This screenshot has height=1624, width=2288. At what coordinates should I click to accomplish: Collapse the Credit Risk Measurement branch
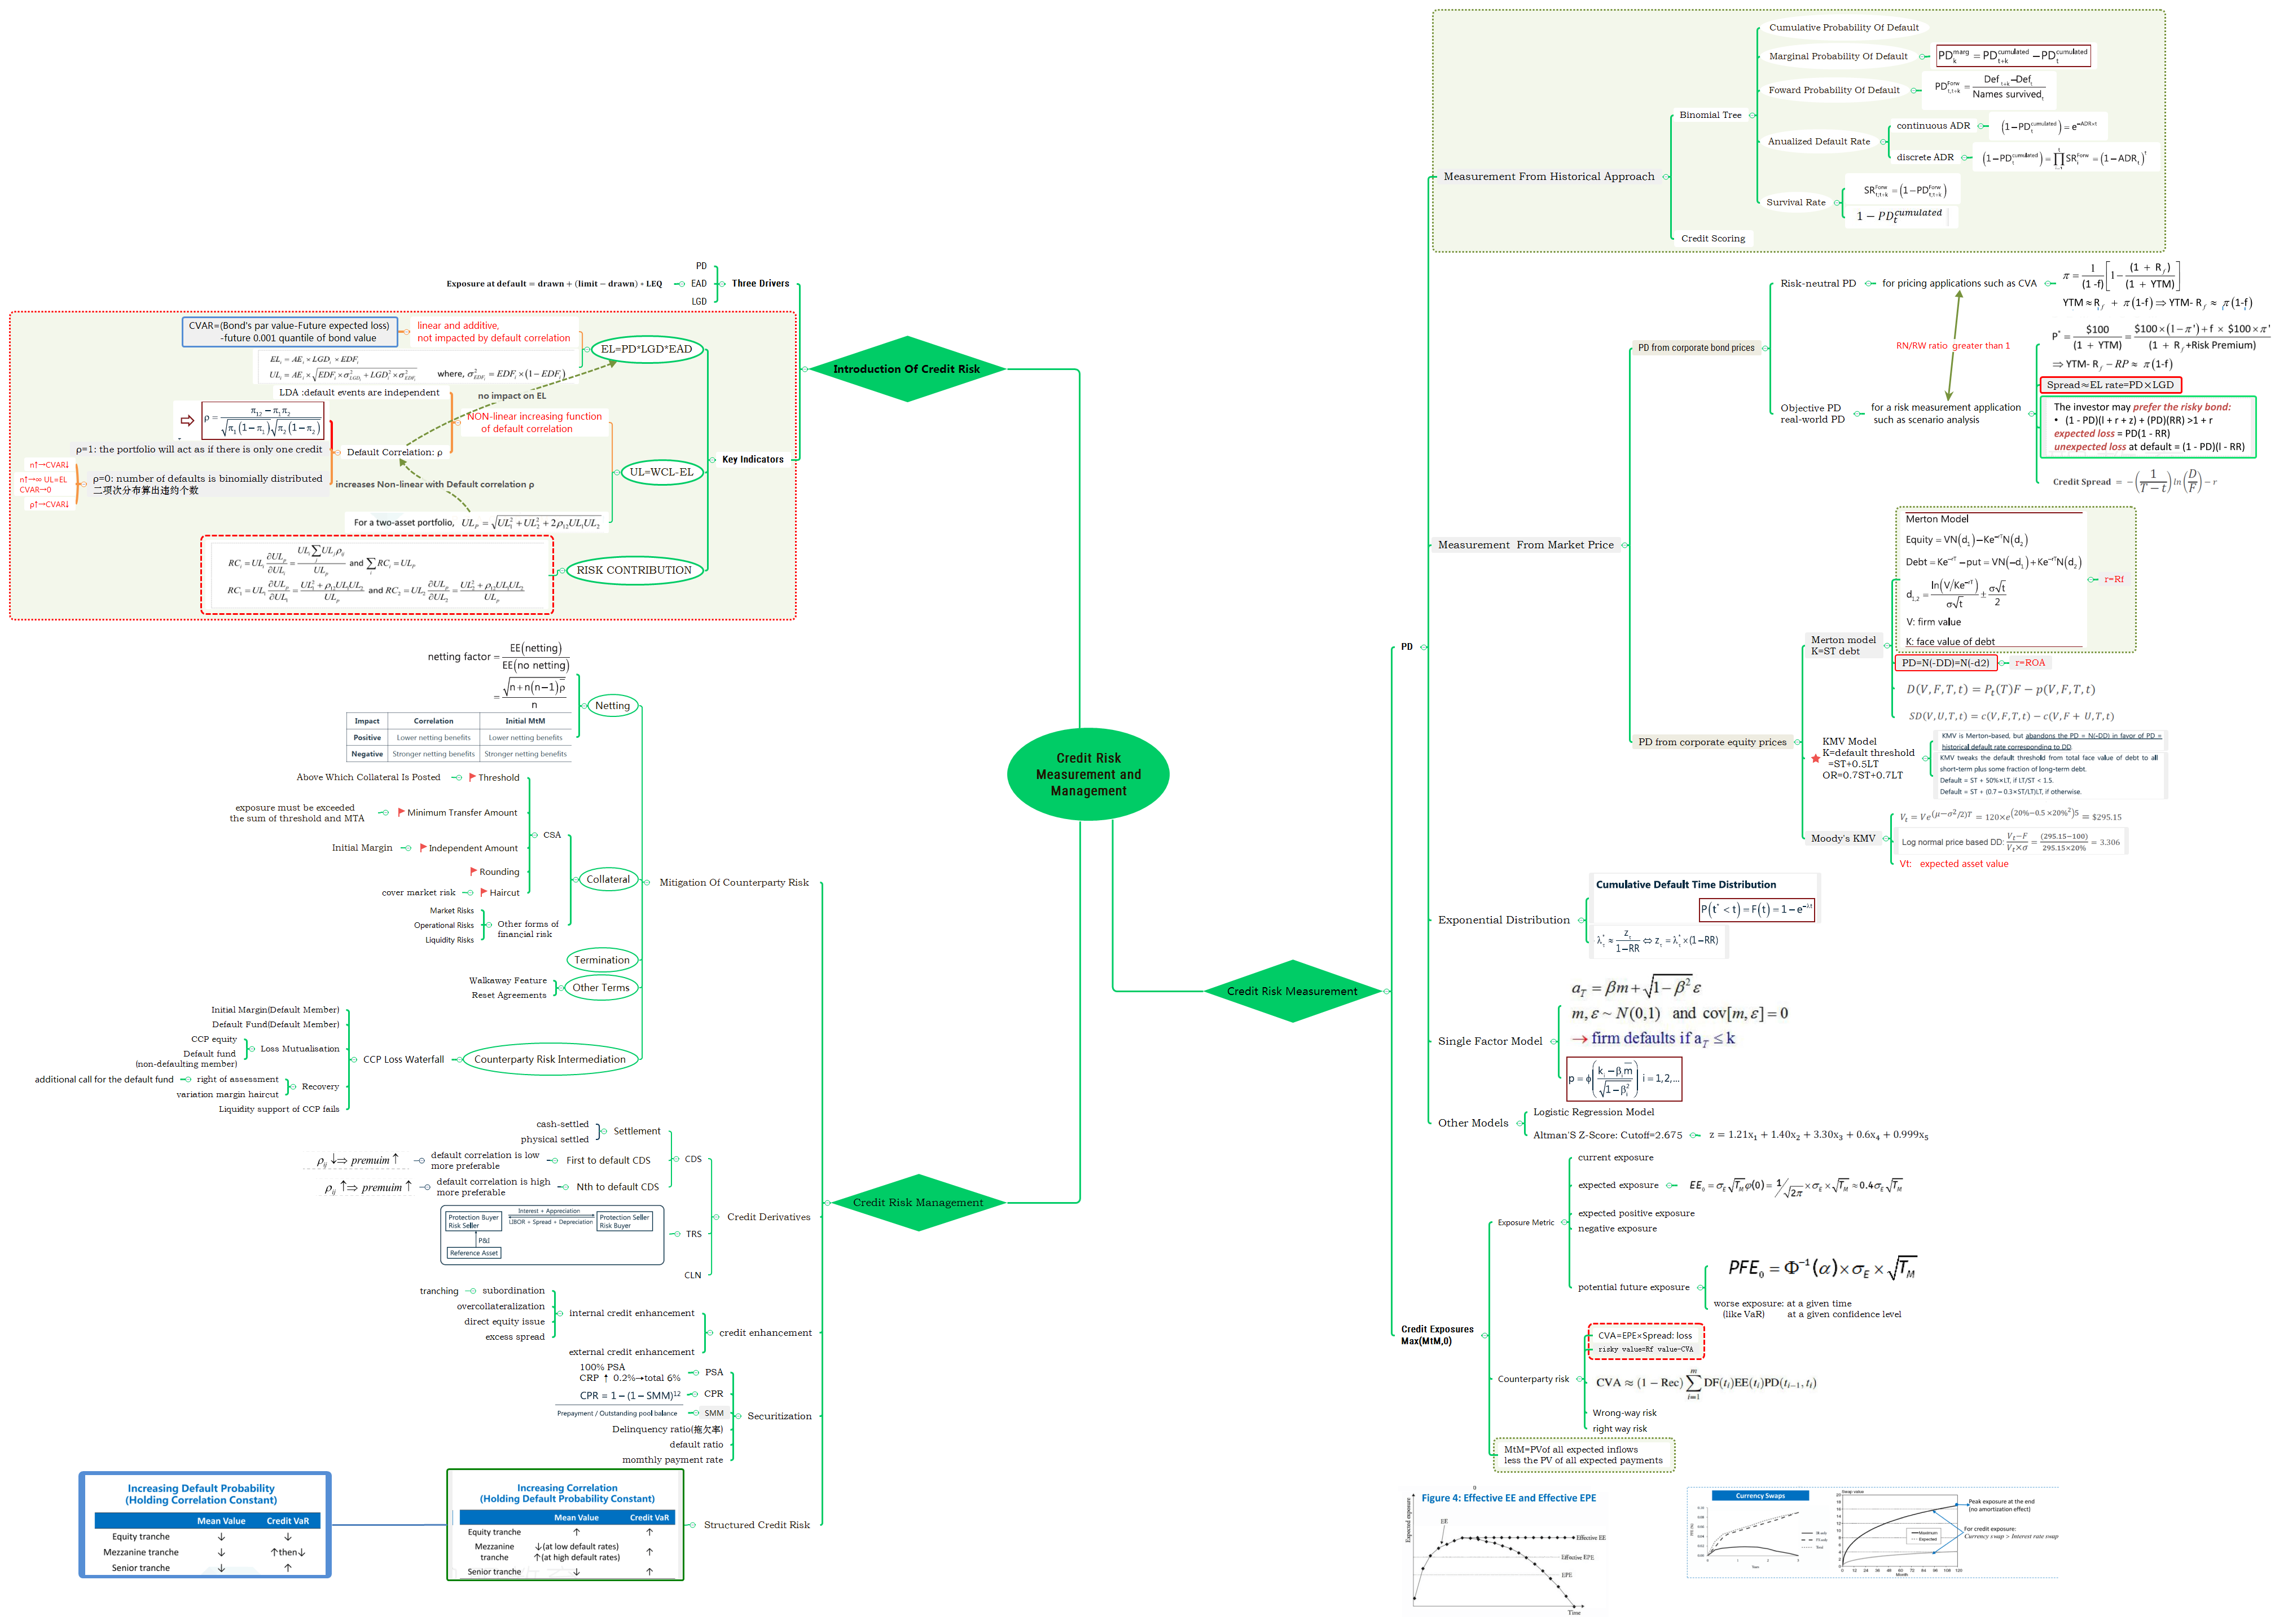click(1388, 991)
